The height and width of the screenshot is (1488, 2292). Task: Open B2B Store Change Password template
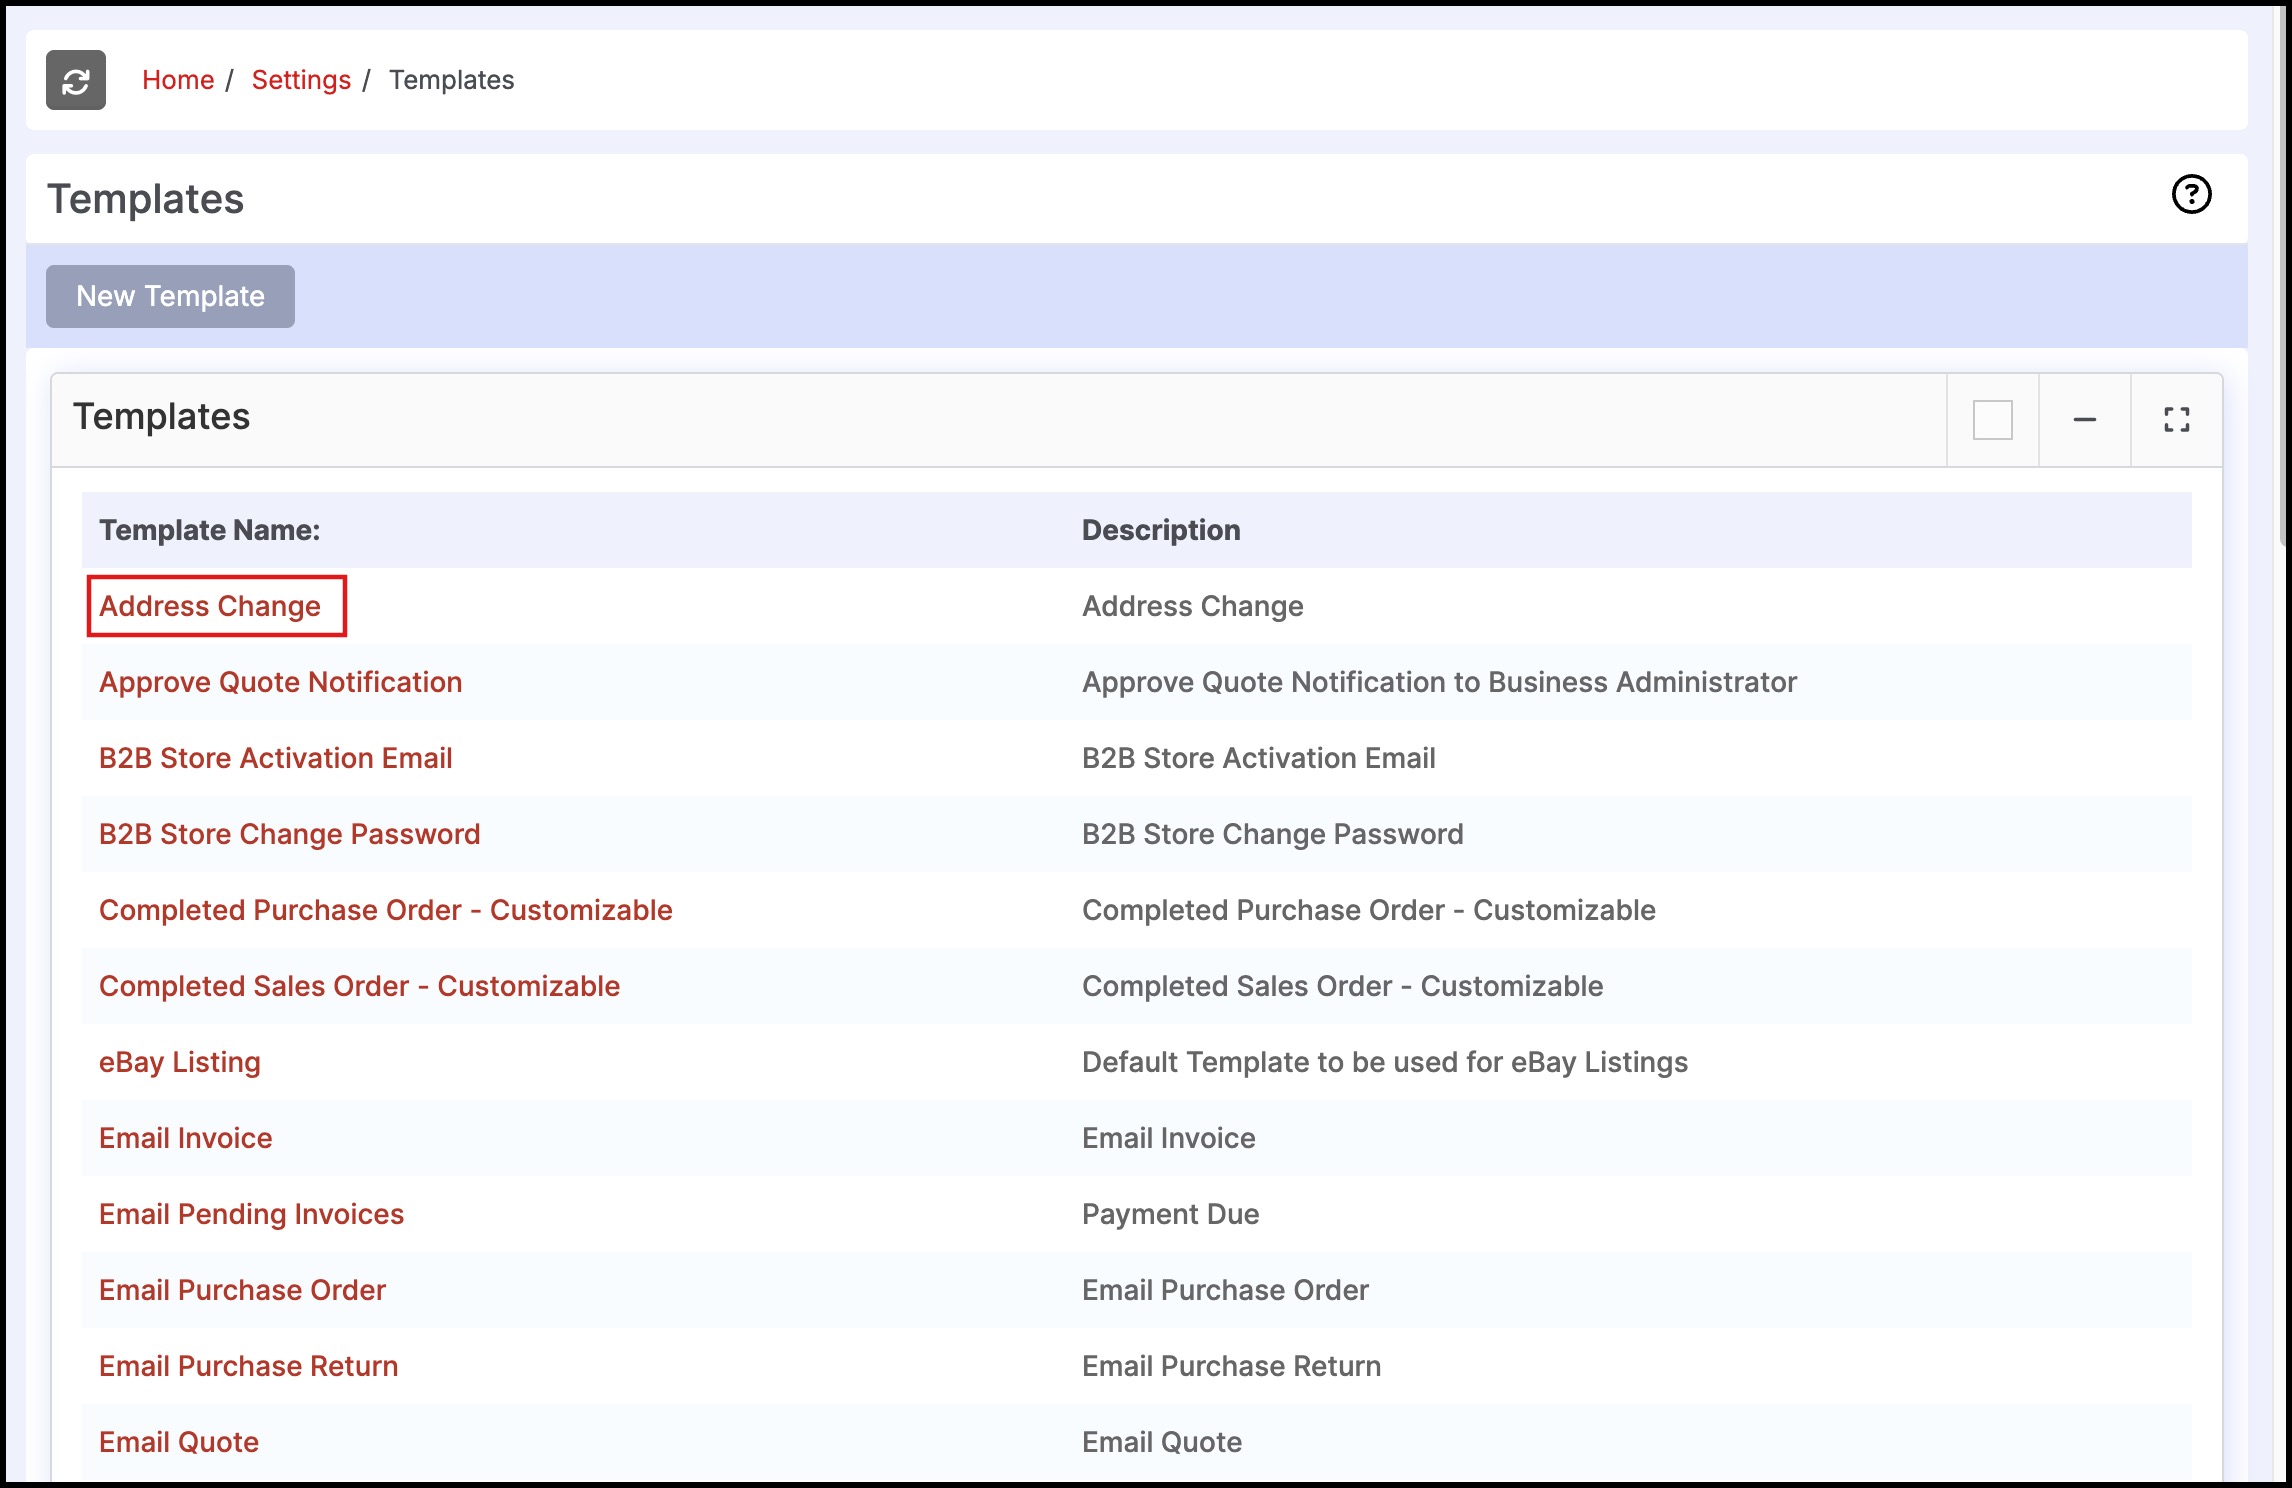coord(289,834)
